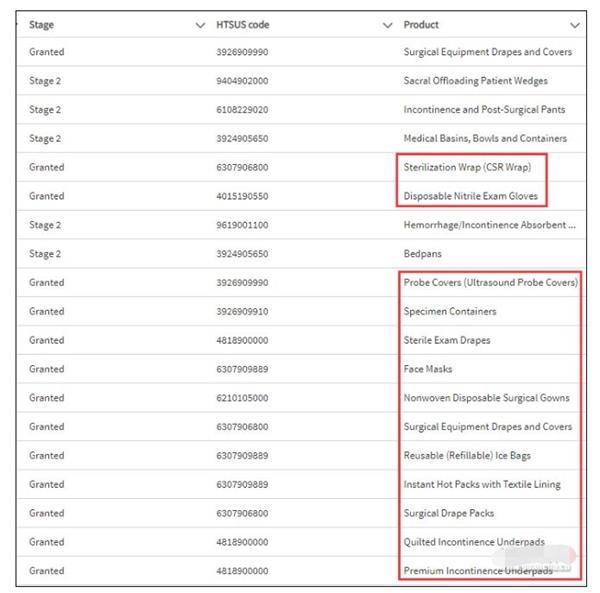
Task: Click HTSUS code 6108229020
Action: [x=242, y=110]
